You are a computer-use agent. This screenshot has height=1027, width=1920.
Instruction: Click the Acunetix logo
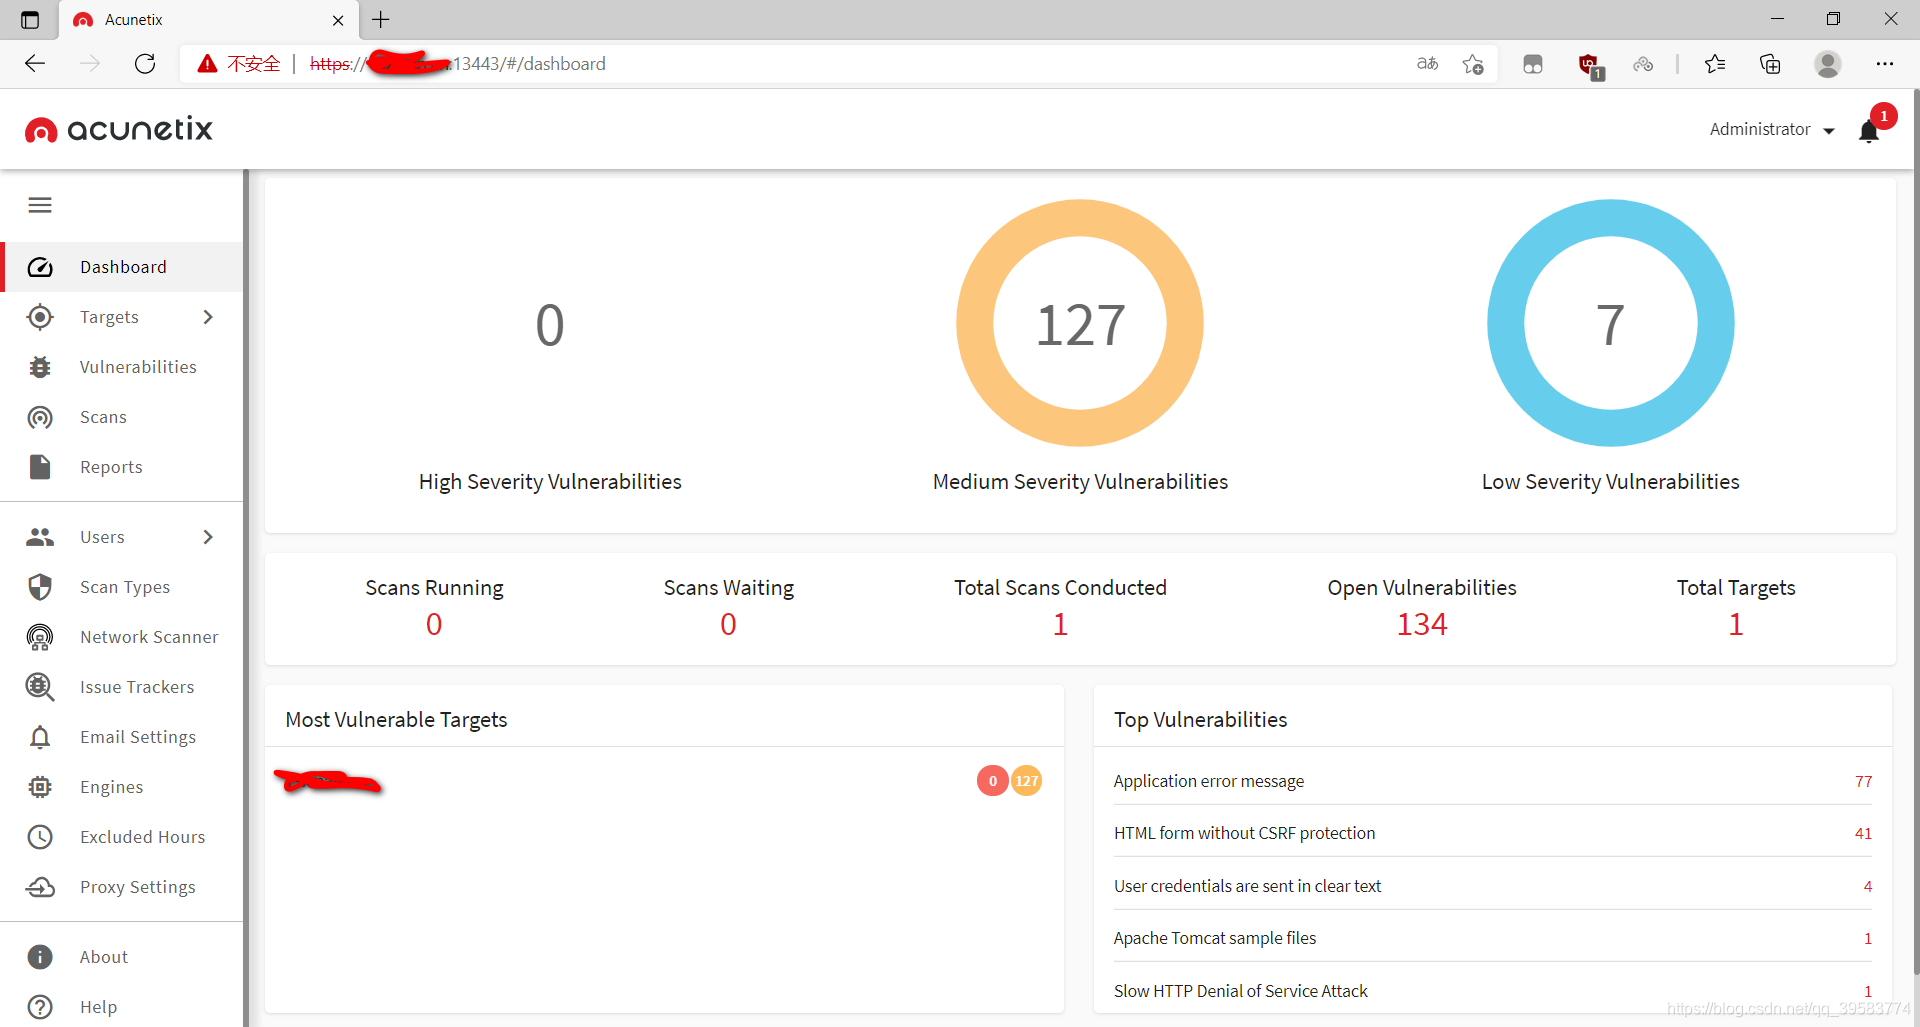pyautogui.click(x=119, y=129)
